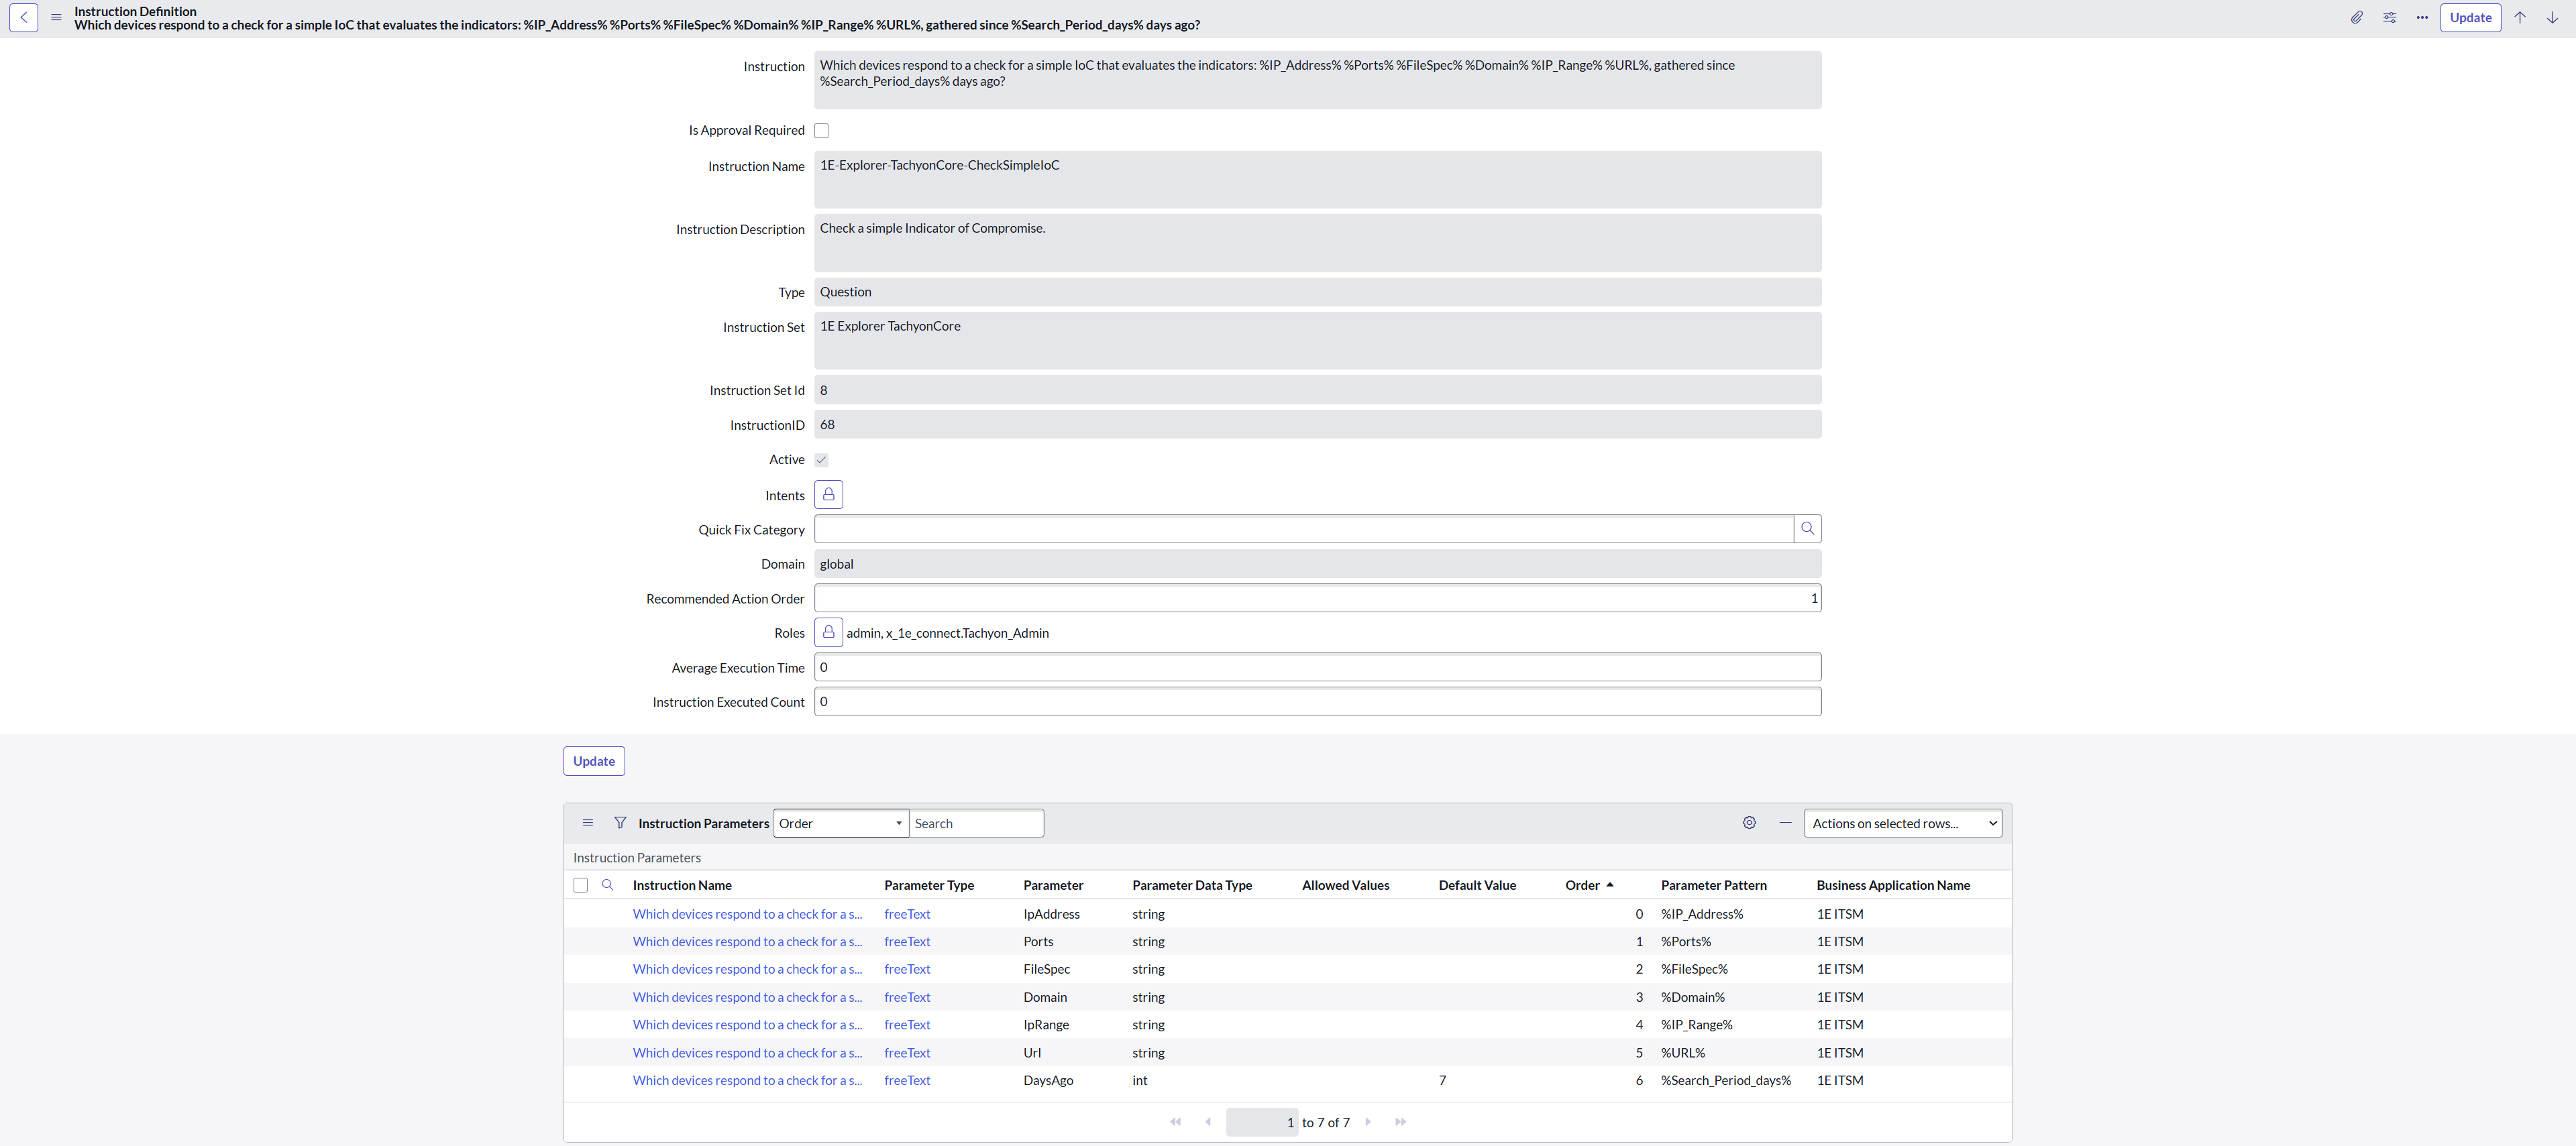Click Quick Fix Category lookup magnifier
The height and width of the screenshot is (1146, 2576).
pos(1807,528)
